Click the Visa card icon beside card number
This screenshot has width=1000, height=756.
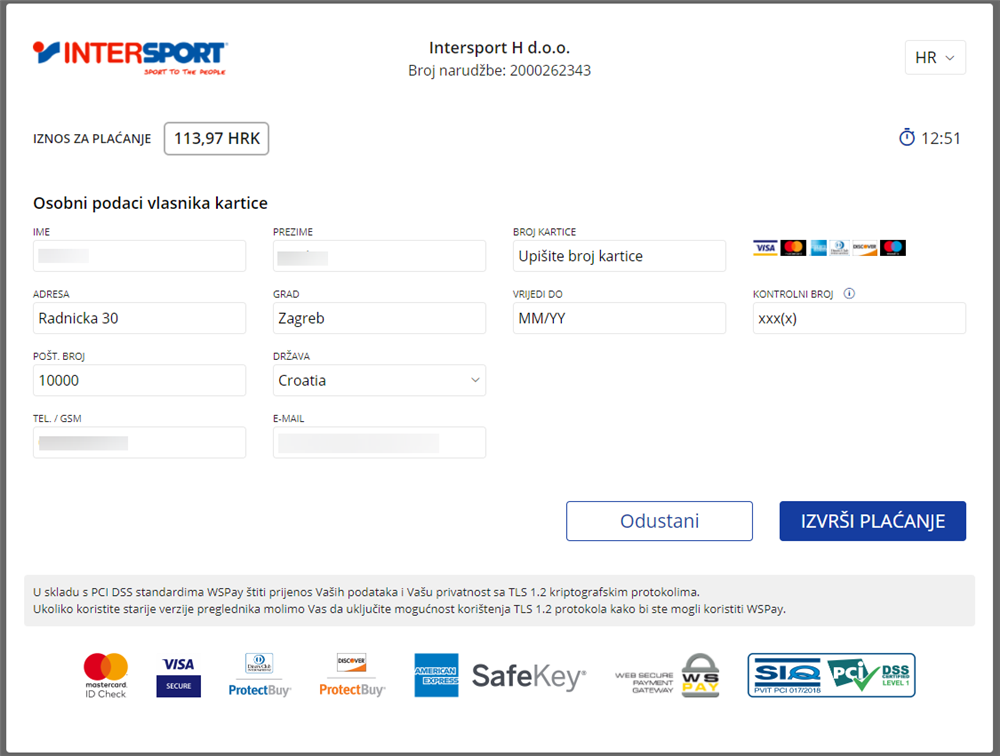click(765, 248)
